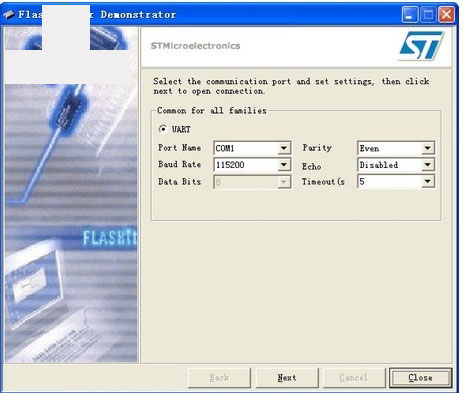Minimize the Flash Loader Demonstrator window
This screenshot has width=465, height=393.
click(x=409, y=15)
